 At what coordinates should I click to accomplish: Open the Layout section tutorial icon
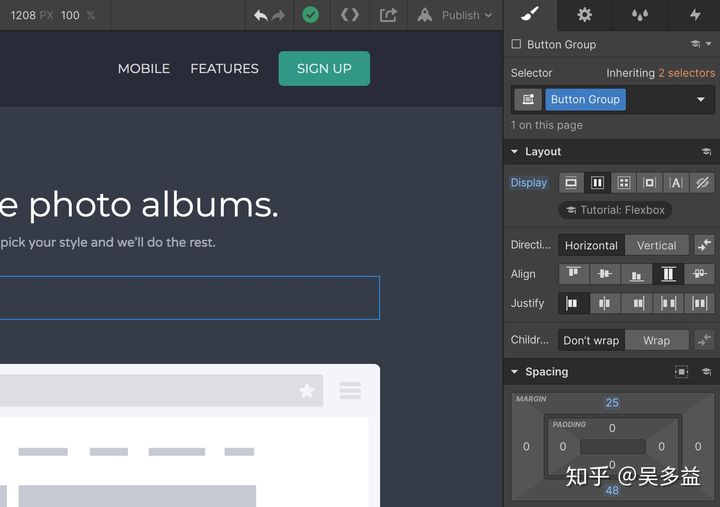pyautogui.click(x=706, y=152)
